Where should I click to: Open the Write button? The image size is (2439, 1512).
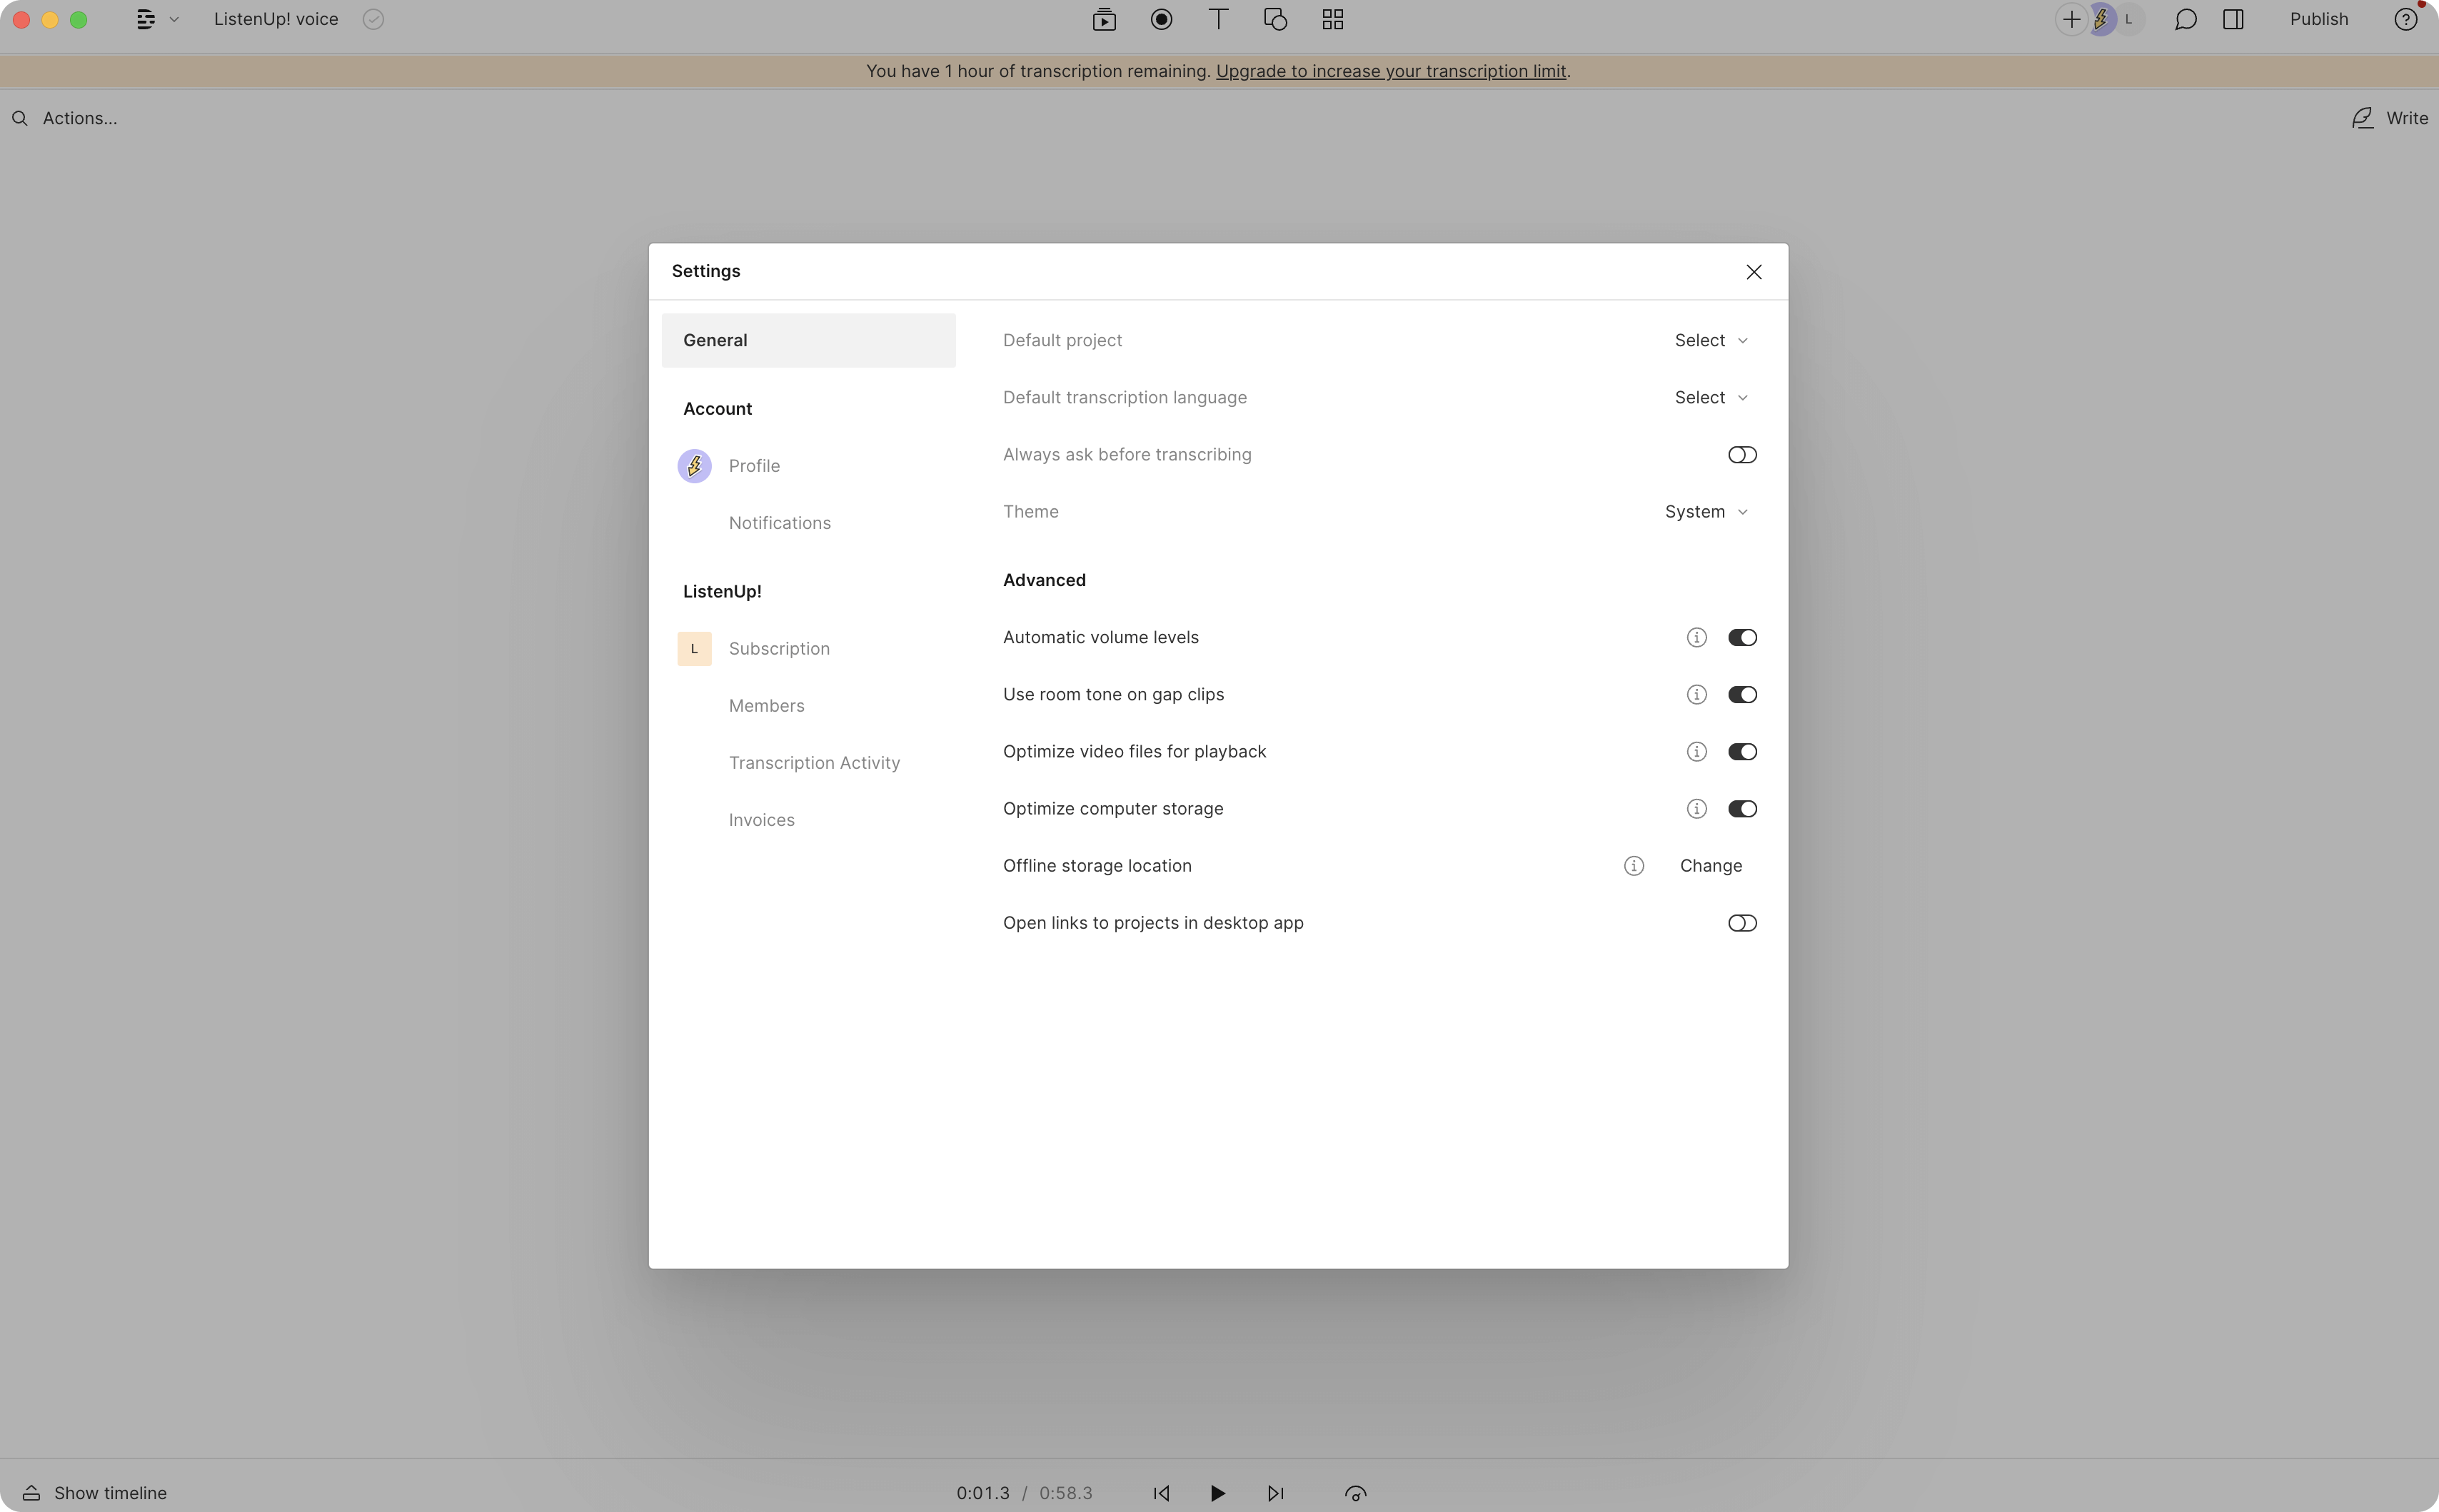[x=2389, y=118]
